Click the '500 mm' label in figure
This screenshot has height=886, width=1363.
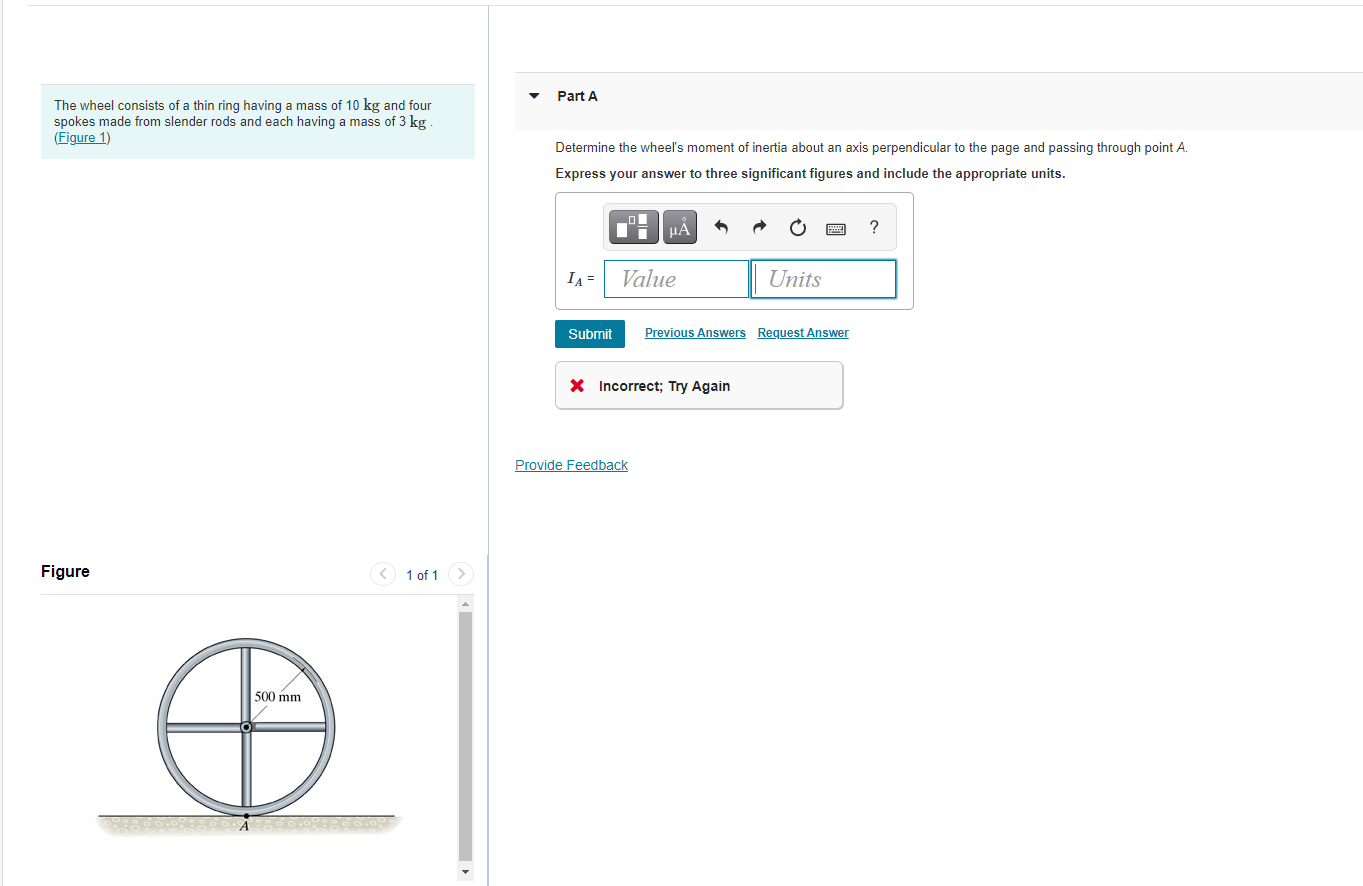pos(278,696)
